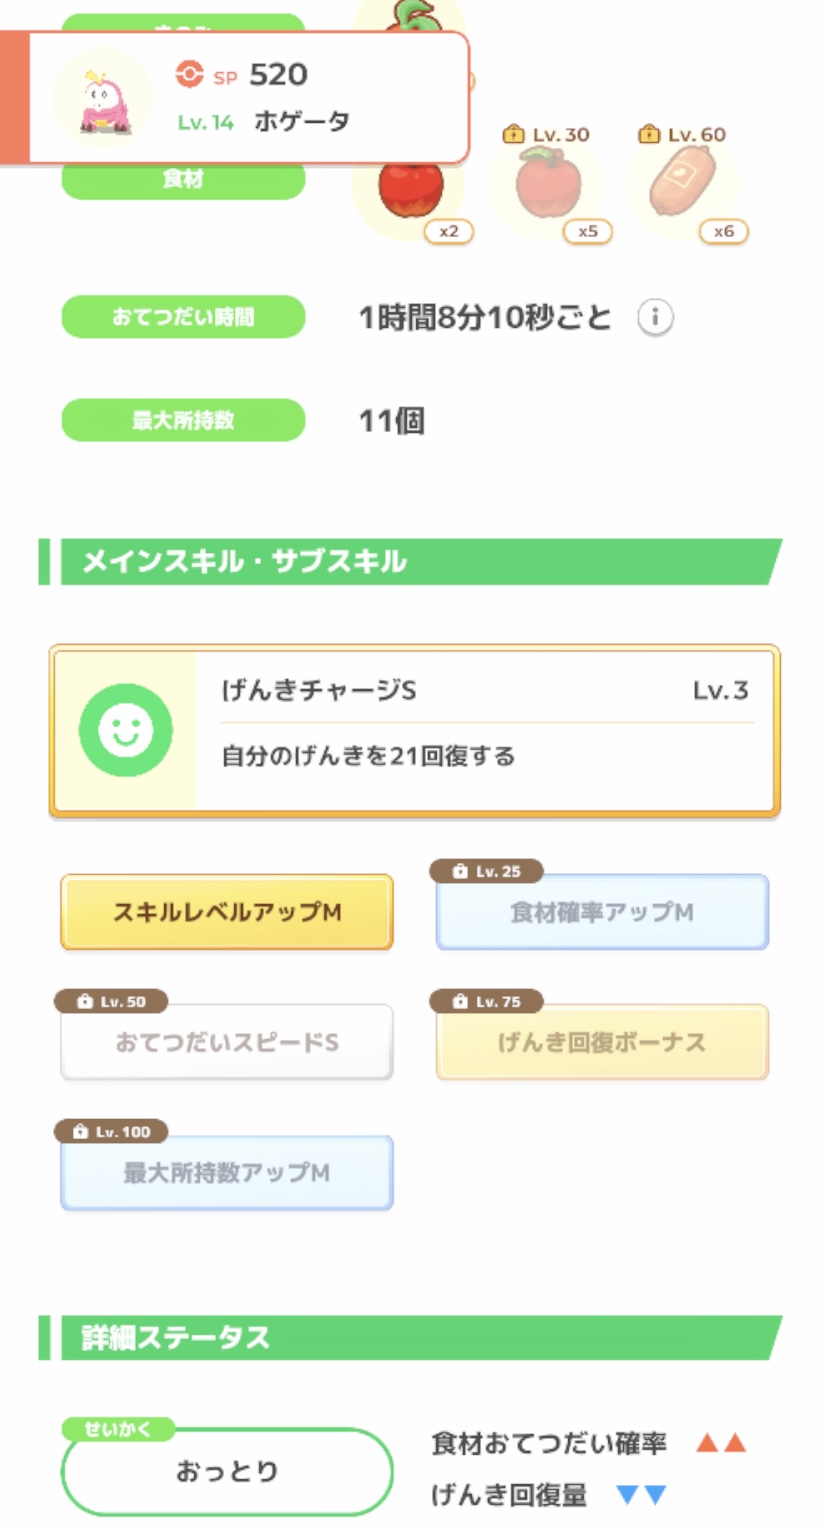Select the スキルレベルアップM sub skill
This screenshot has width=828, height=1526.
[x=227, y=912]
